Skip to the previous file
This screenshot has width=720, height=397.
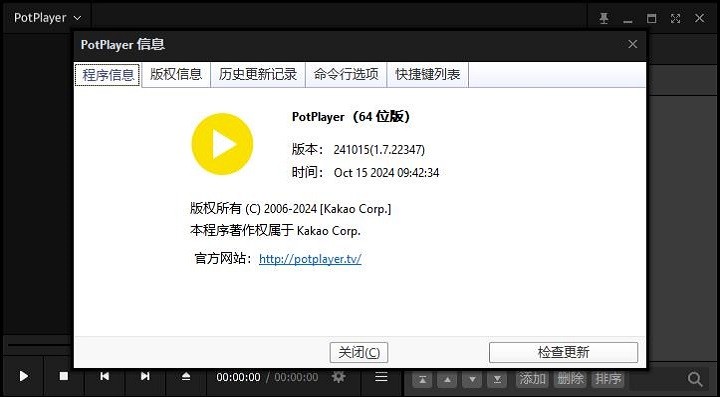(x=105, y=376)
